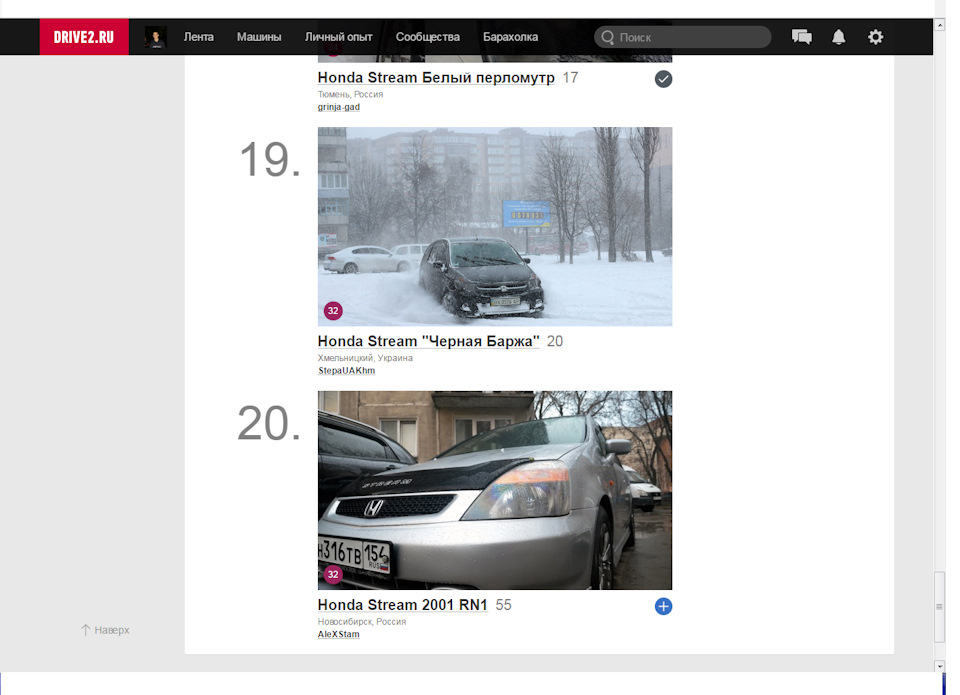This screenshot has height=695, width=960.
Task: Open the silver Honda Stream photo
Action: [x=495, y=490]
